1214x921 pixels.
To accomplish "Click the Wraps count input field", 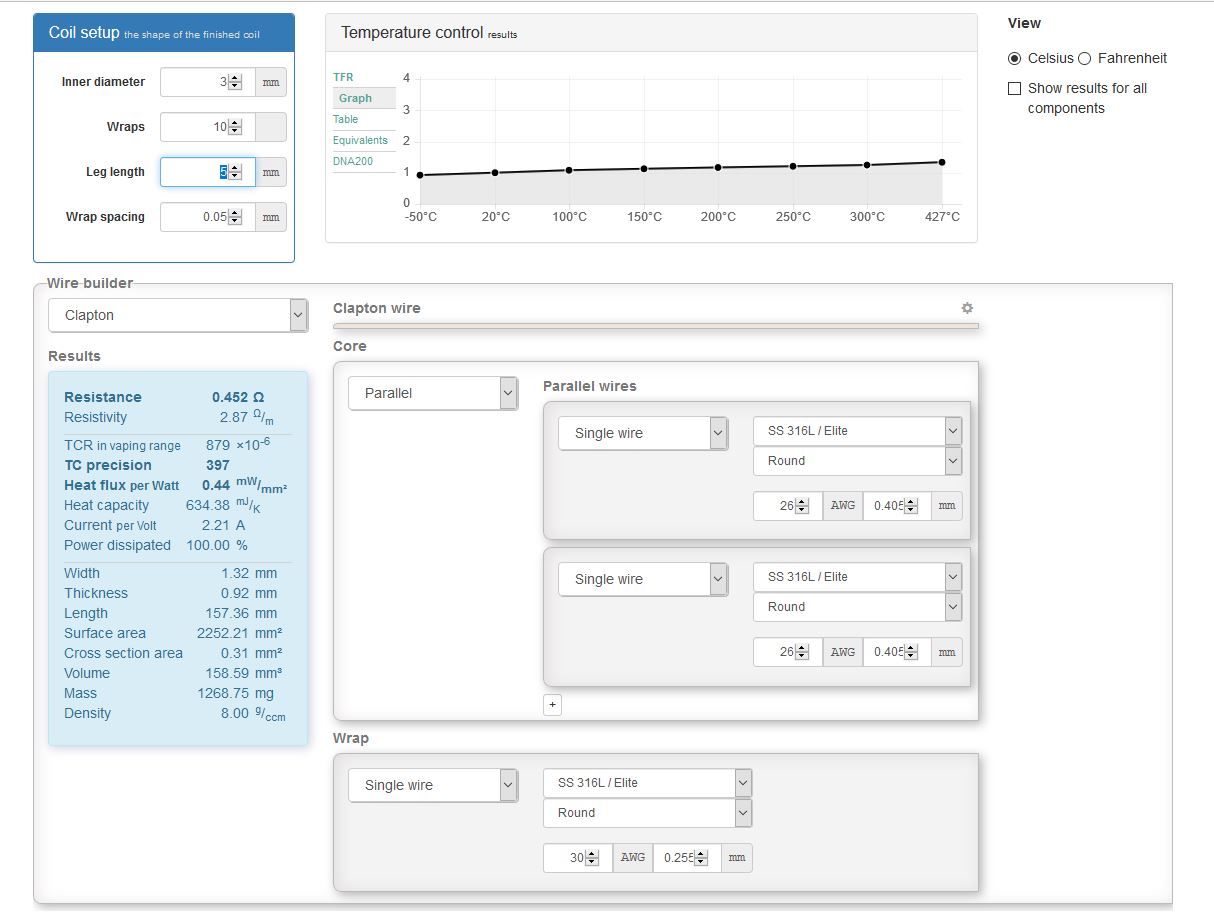I will point(207,127).
